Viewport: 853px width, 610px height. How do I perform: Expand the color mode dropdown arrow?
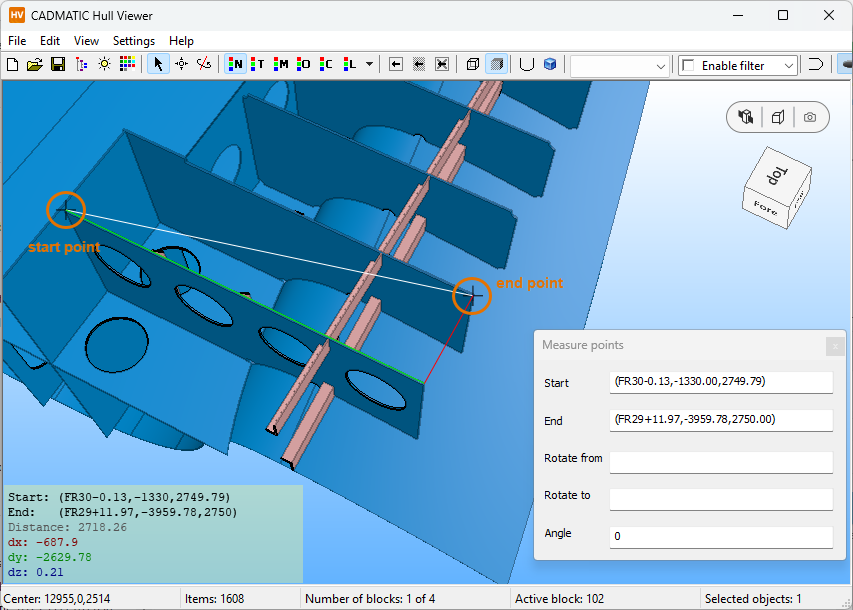(370, 64)
